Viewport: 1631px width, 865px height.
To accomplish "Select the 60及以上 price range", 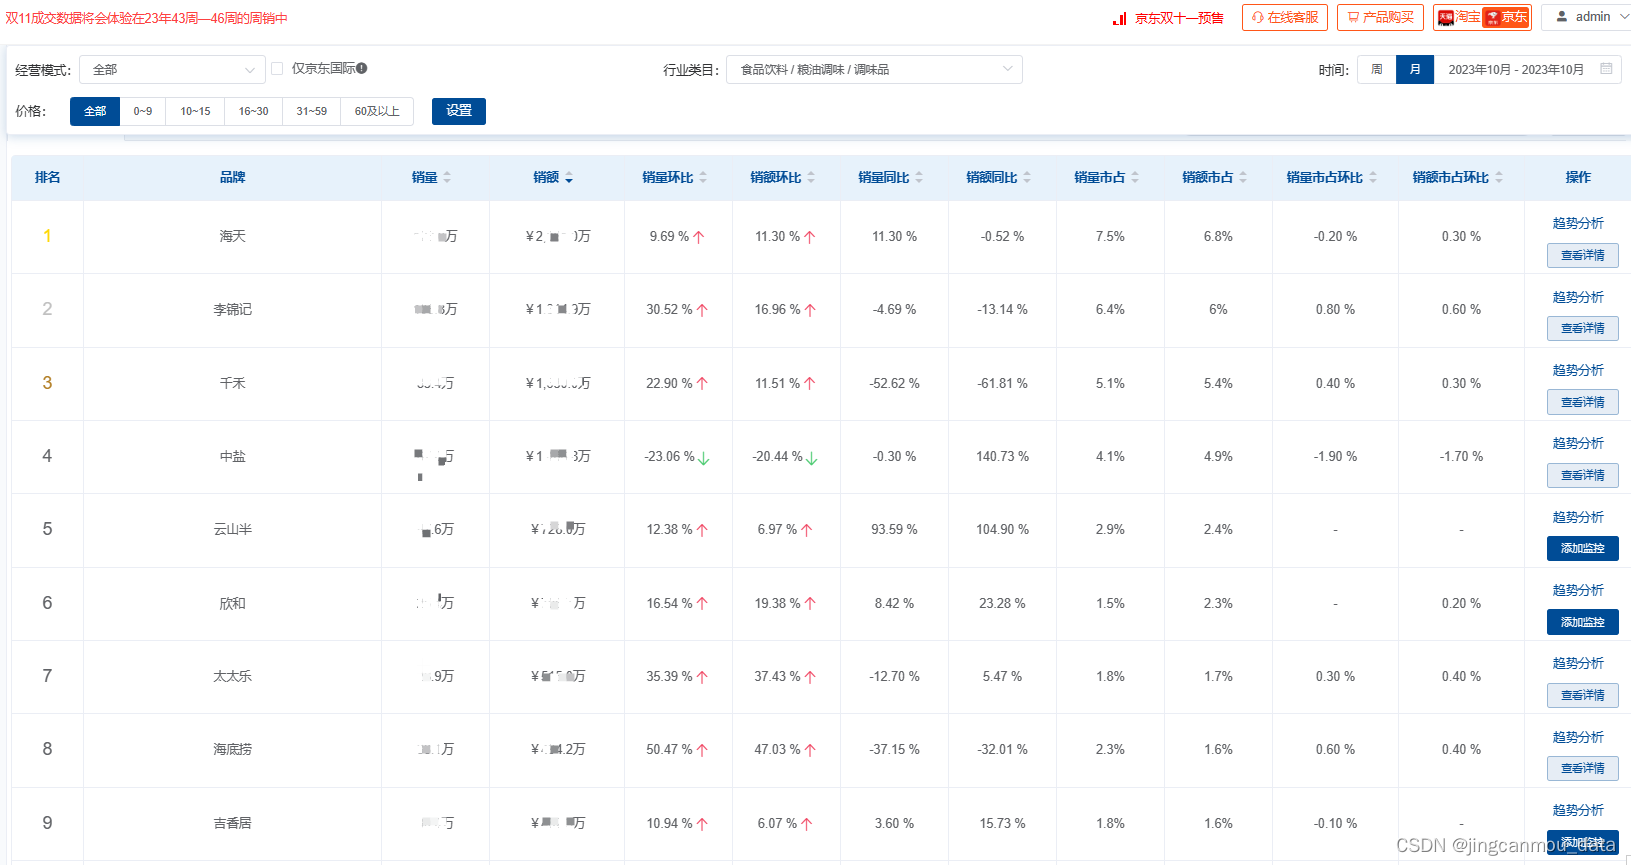I will point(377,111).
